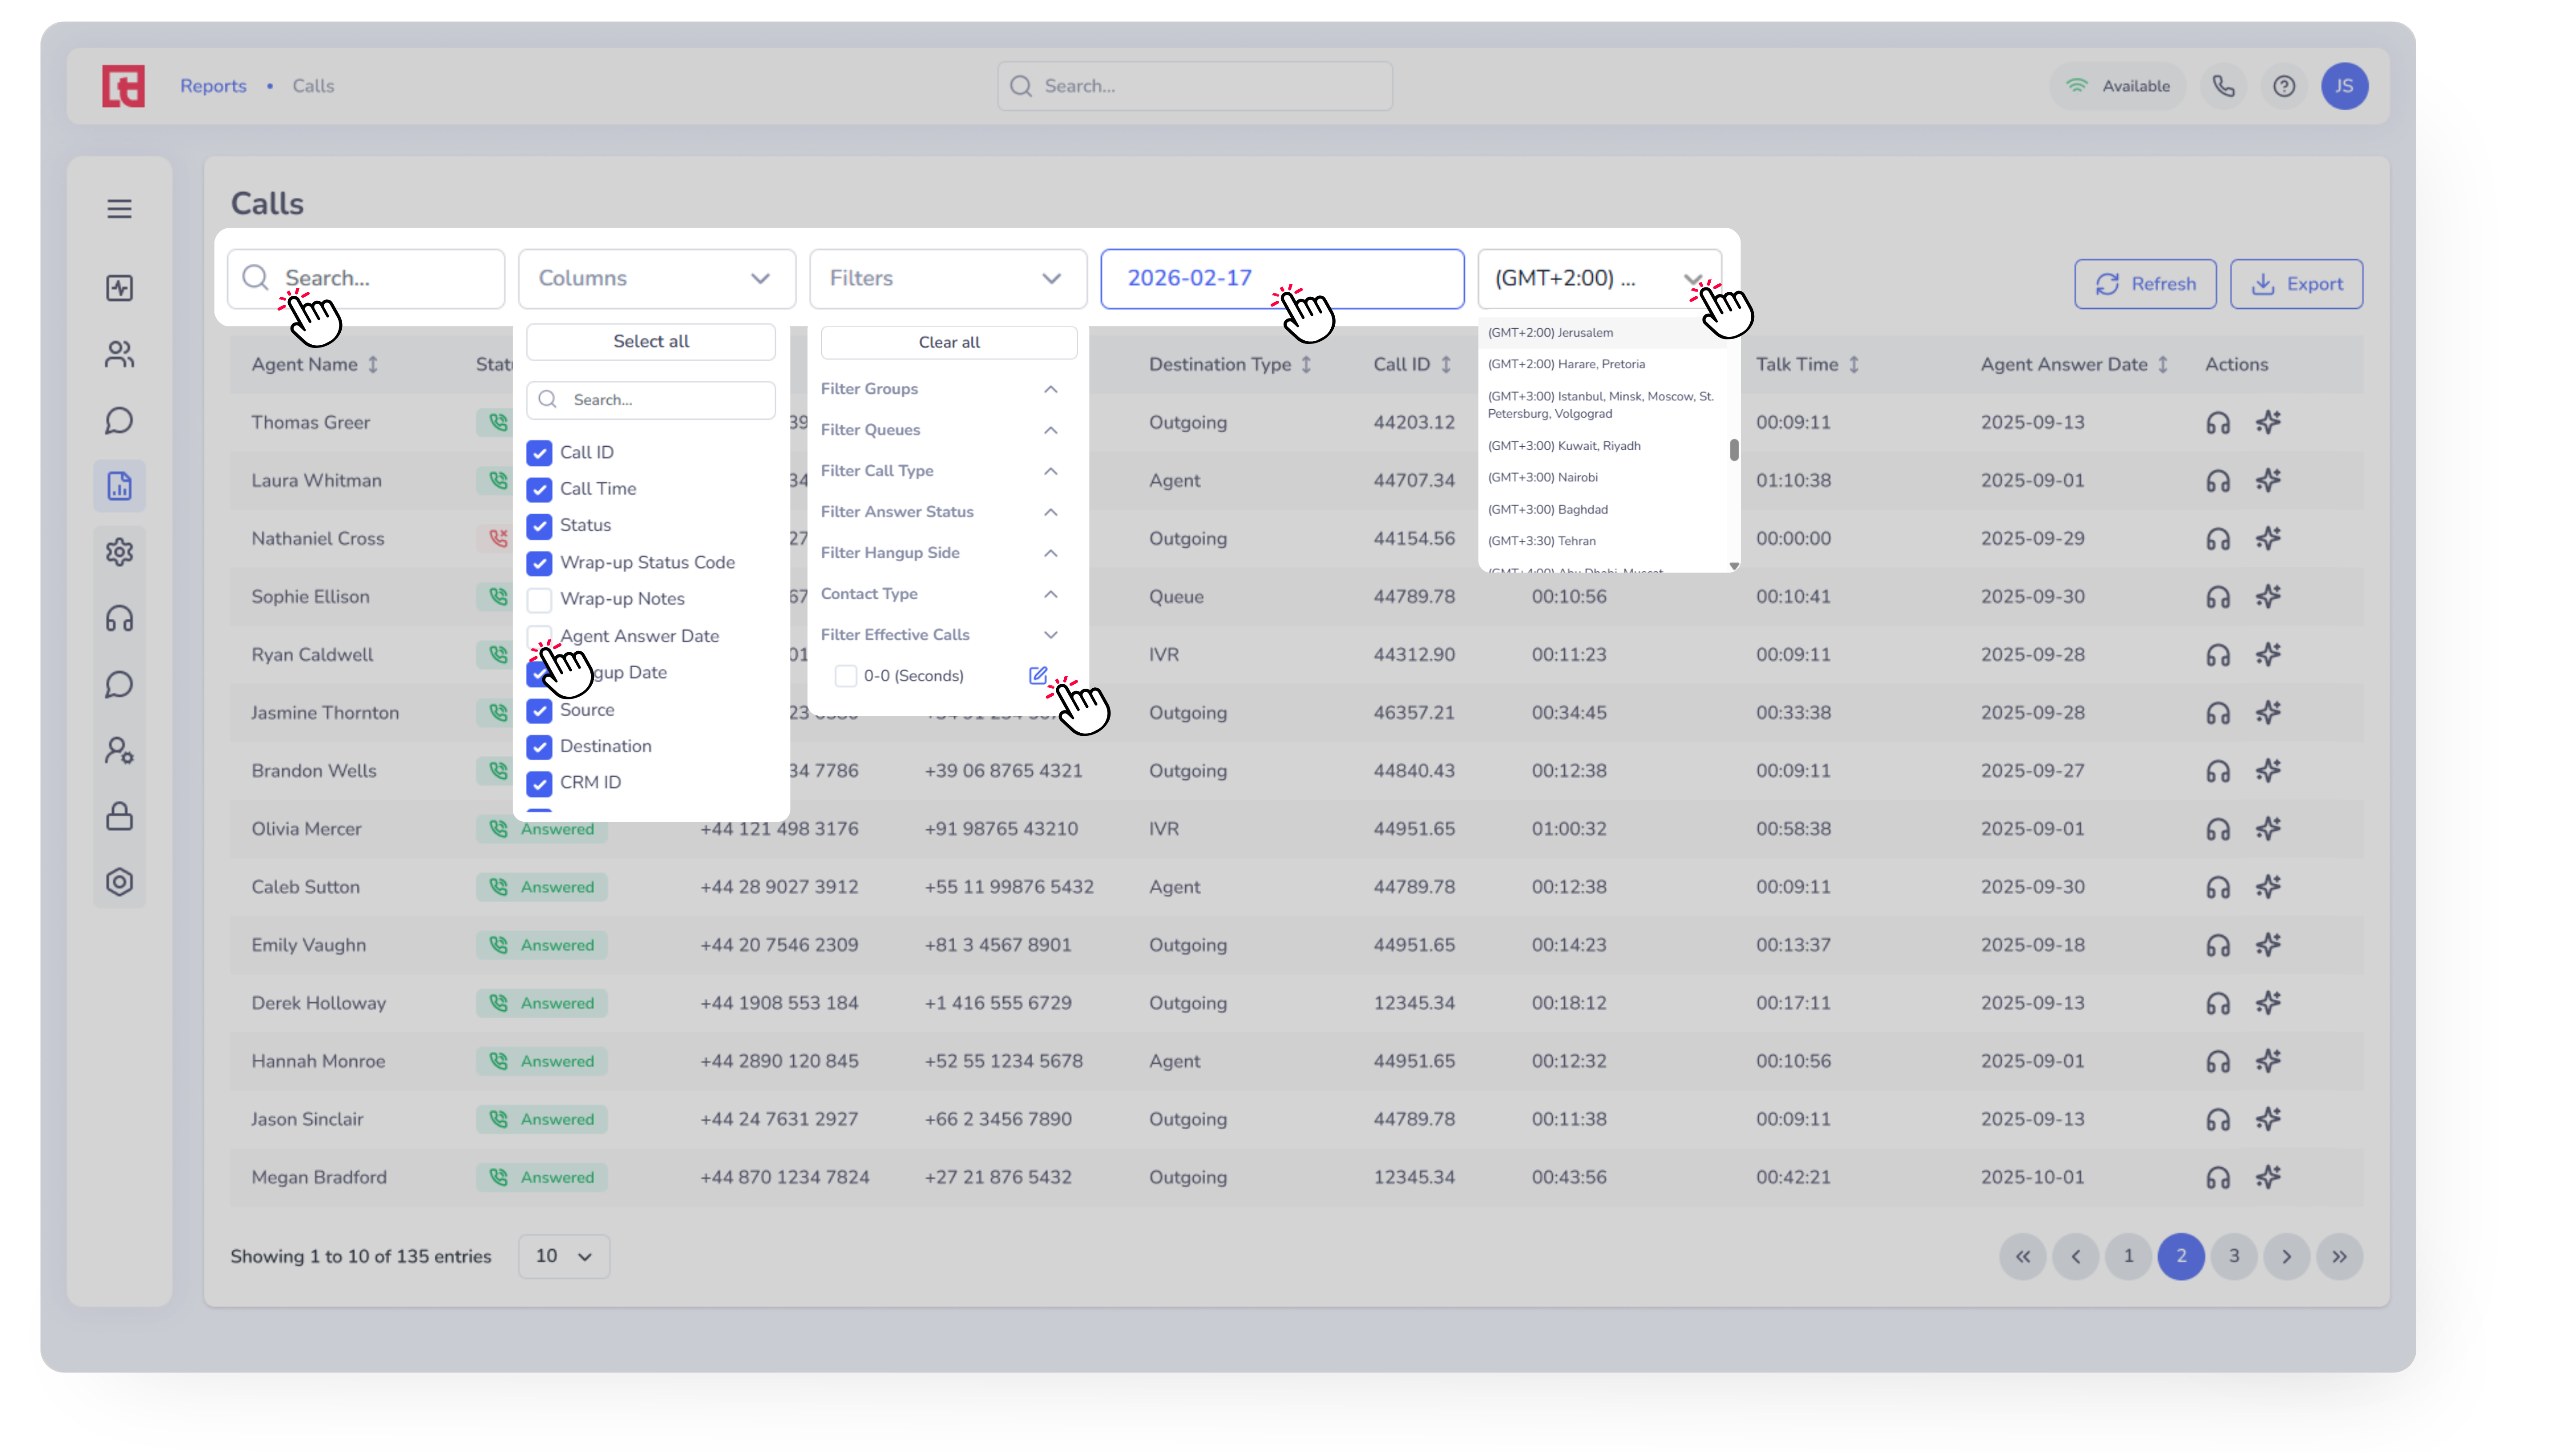
Task: Uncheck the Call ID column checkbox
Action: tap(539, 453)
